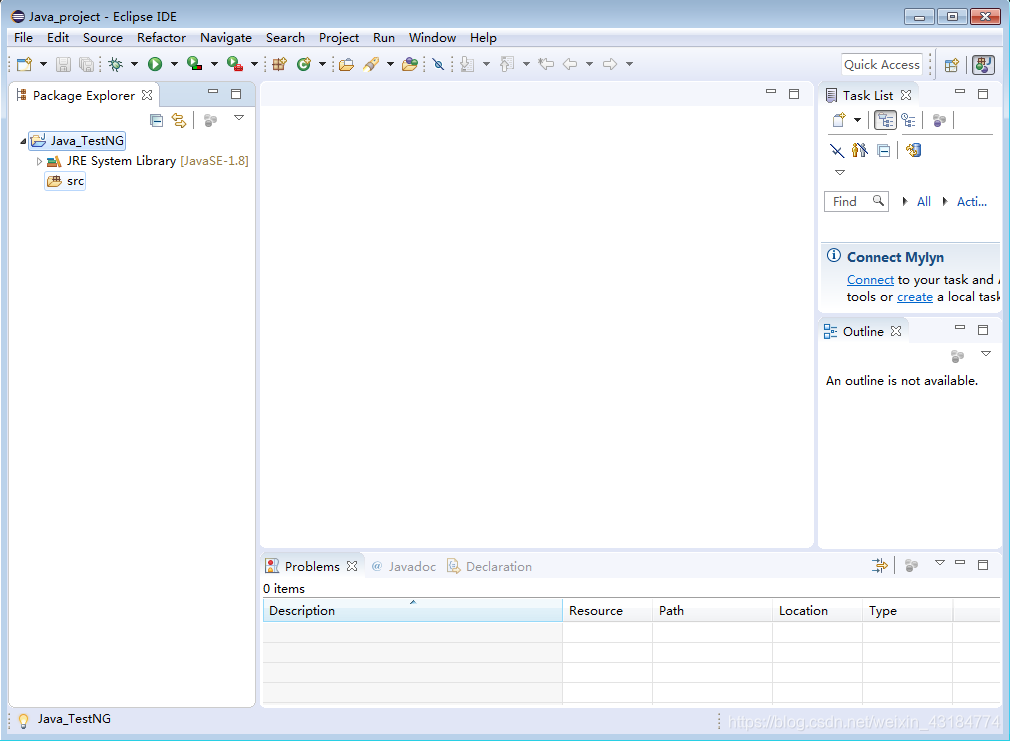Run the program with green play

[155, 64]
